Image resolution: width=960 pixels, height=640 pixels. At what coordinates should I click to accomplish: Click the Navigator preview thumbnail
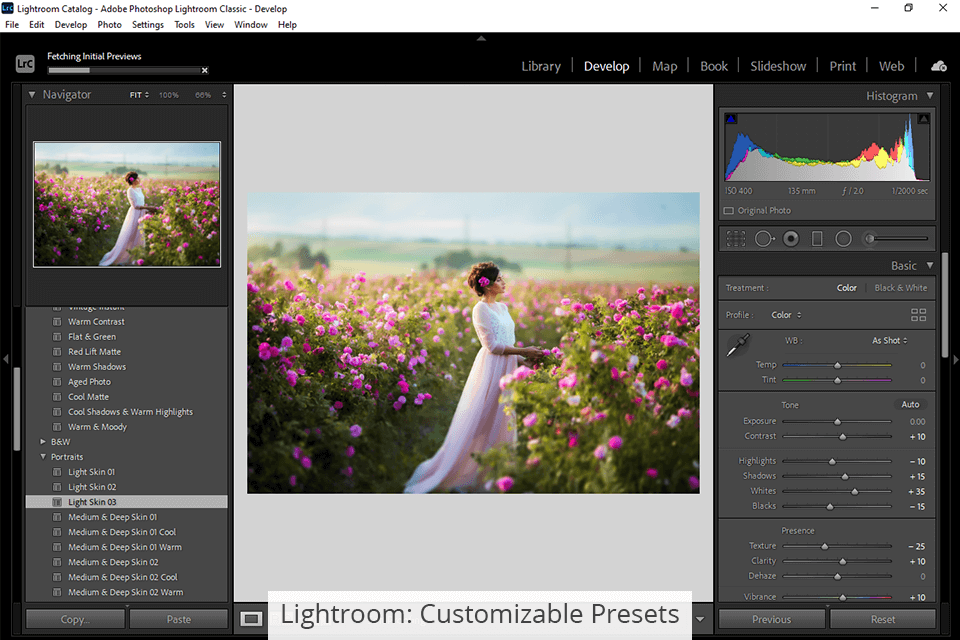[x=127, y=205]
